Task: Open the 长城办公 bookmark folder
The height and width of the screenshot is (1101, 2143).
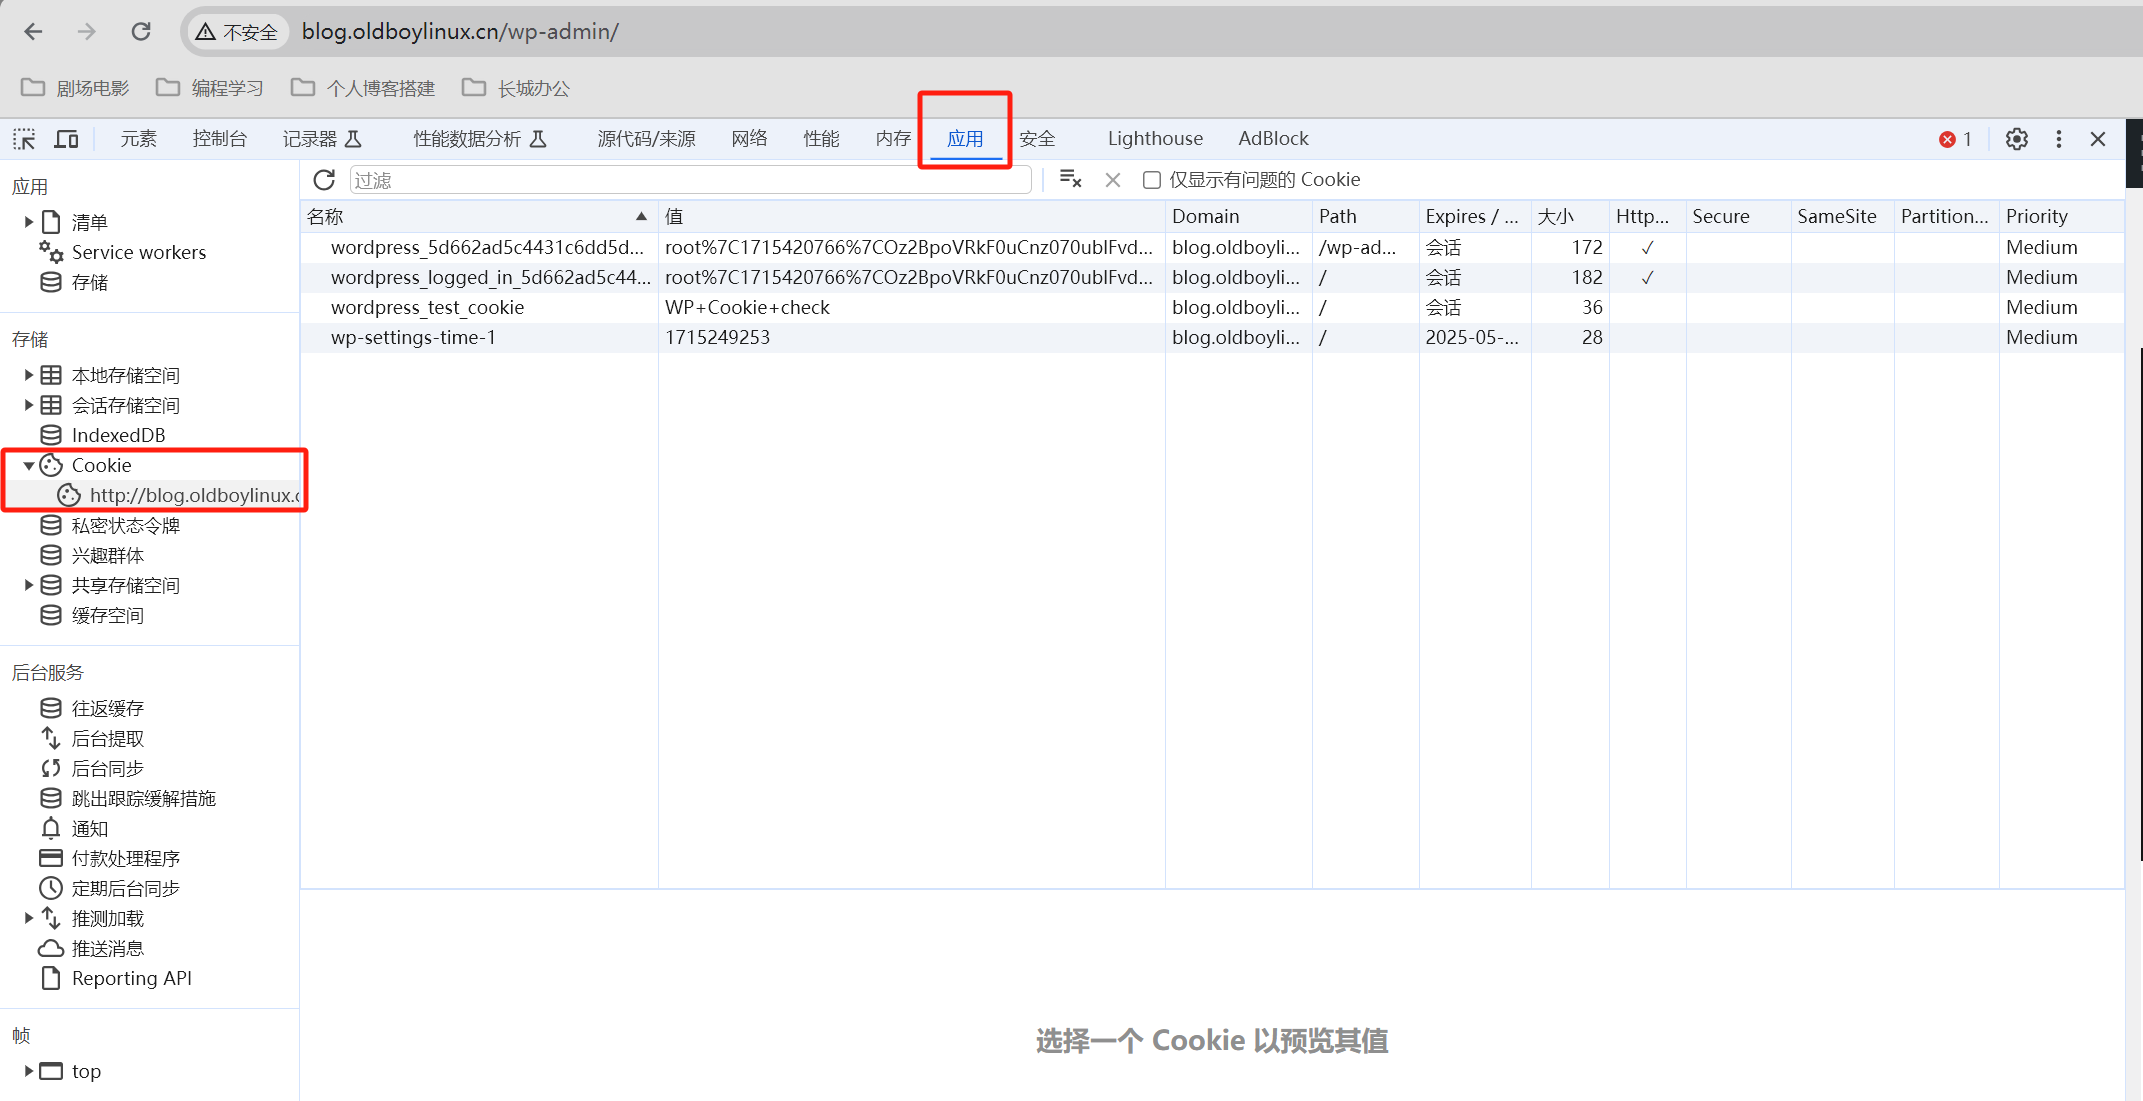Action: (516, 88)
